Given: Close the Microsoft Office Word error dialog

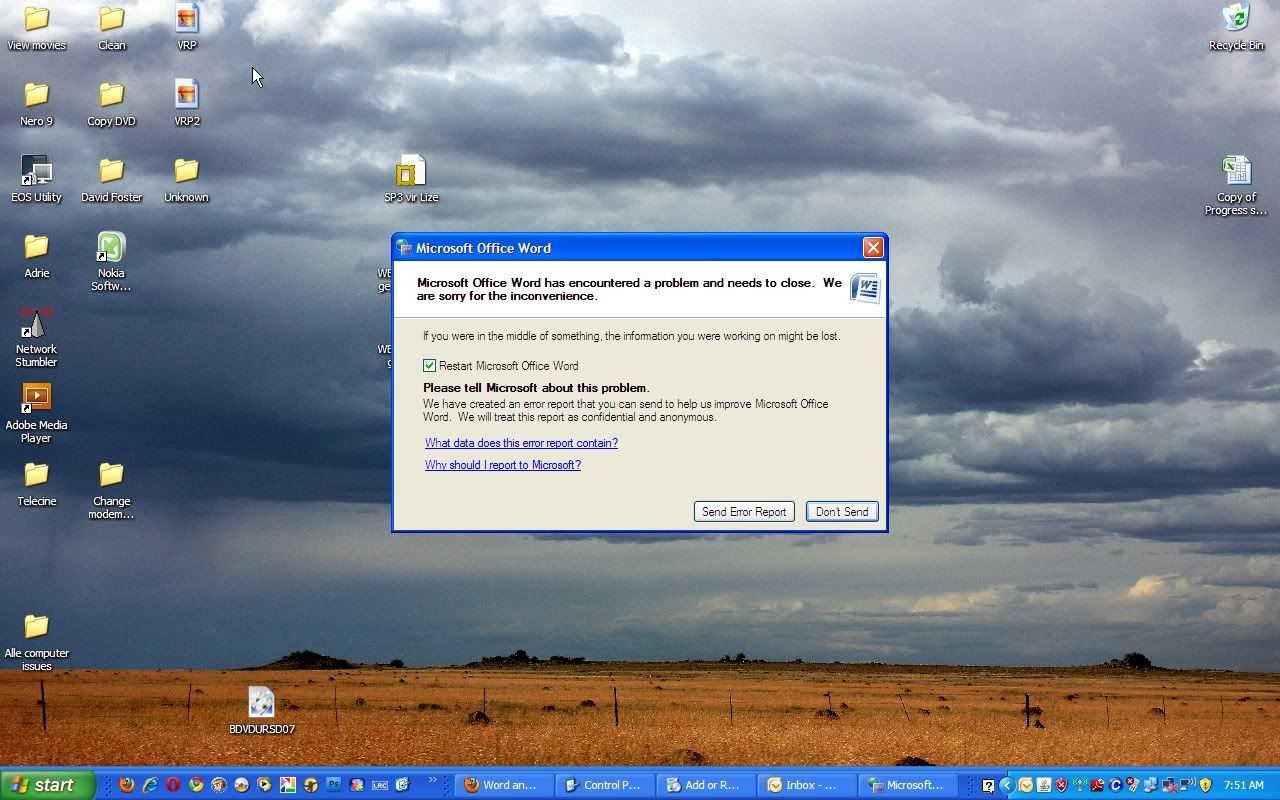Looking at the screenshot, I should point(873,248).
